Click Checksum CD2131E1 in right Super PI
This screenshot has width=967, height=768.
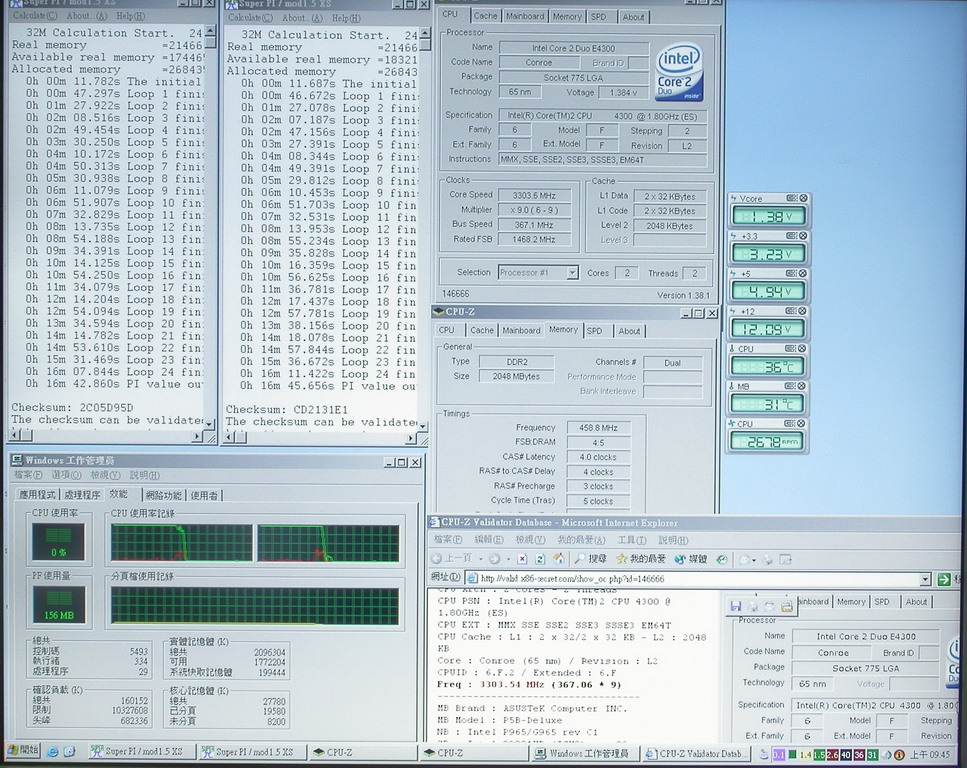(287, 410)
